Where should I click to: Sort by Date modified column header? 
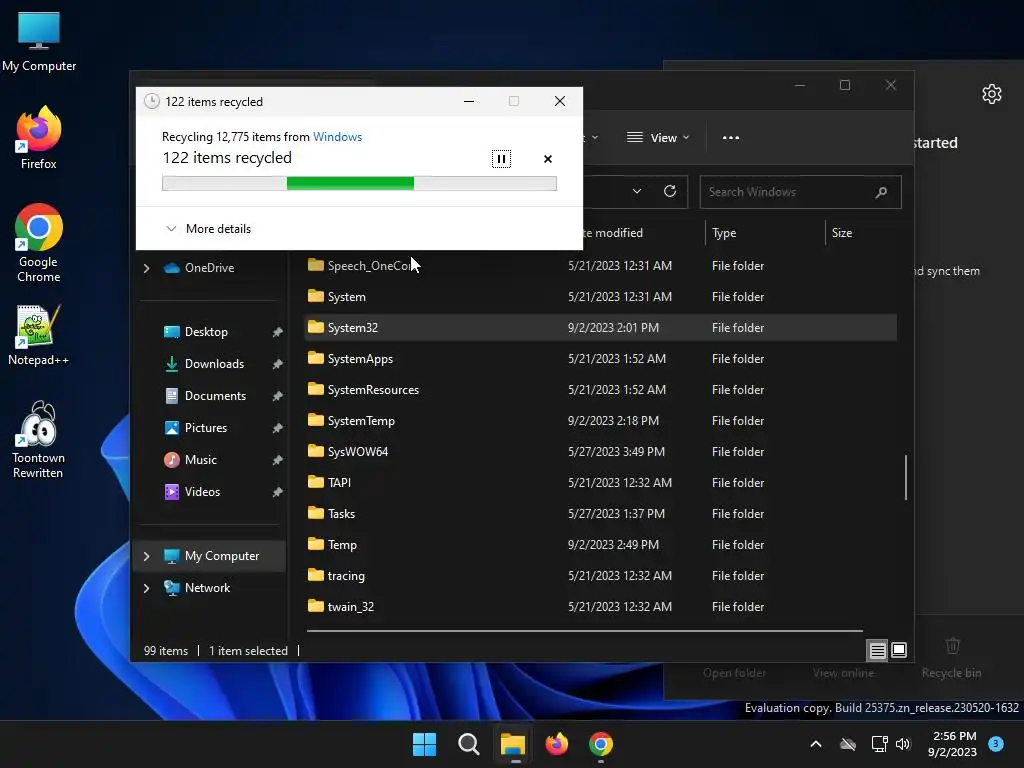(613, 232)
